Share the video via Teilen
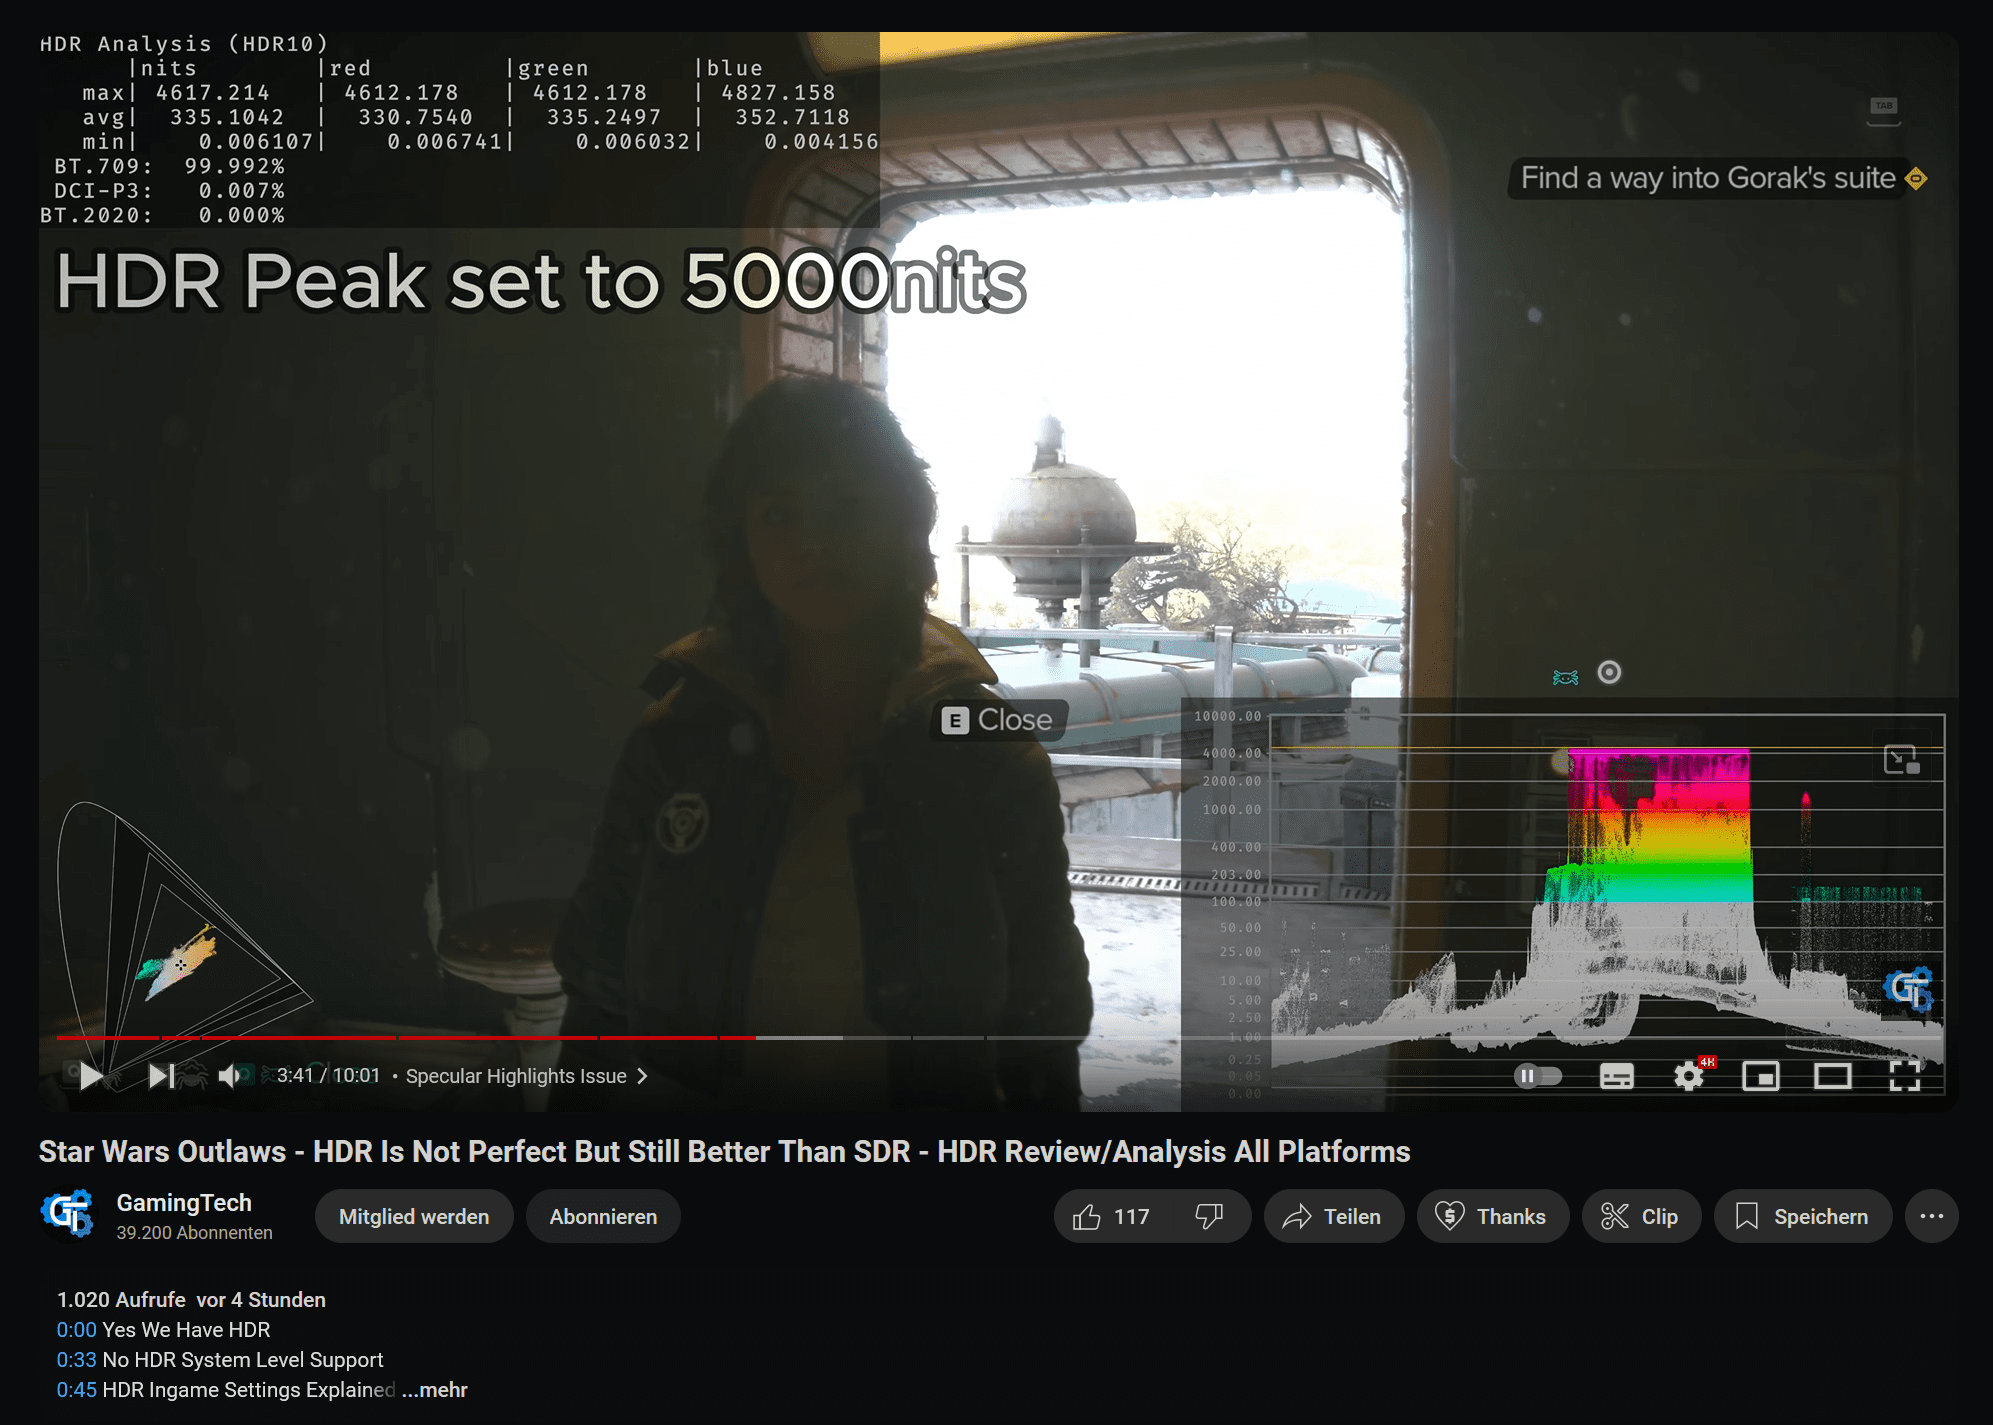 click(1333, 1216)
